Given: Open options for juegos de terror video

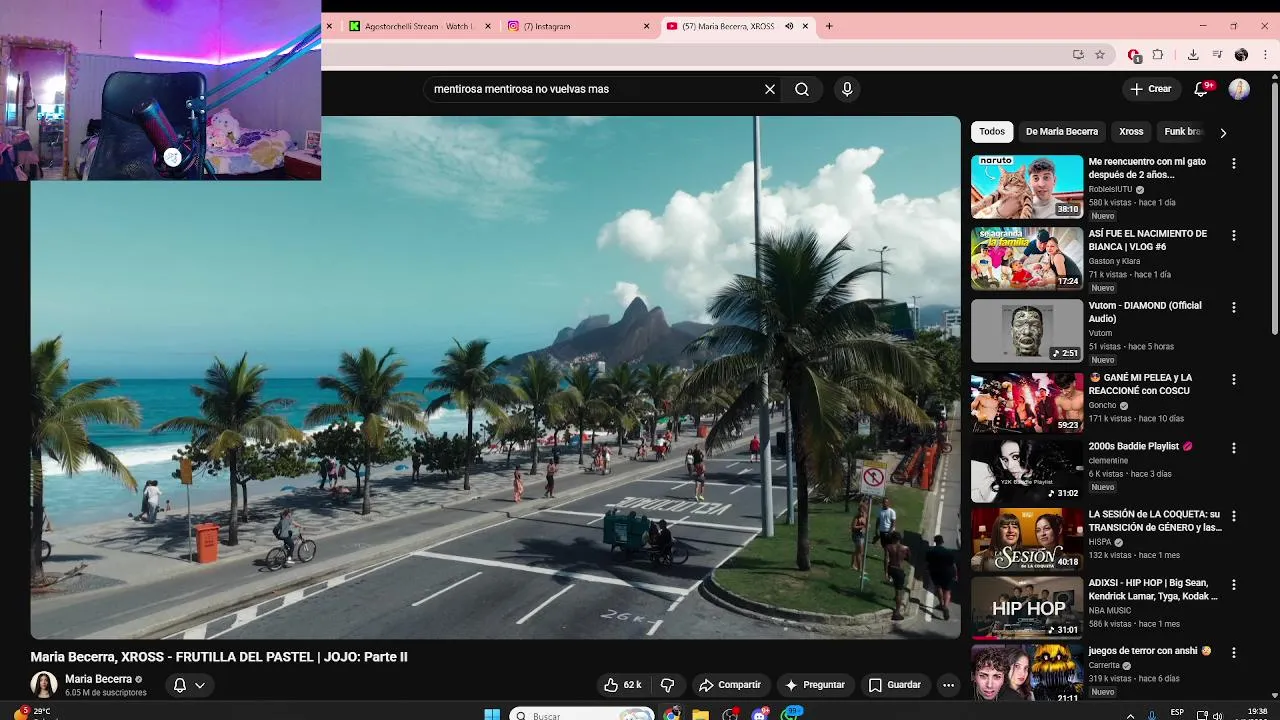Looking at the screenshot, I should (x=1233, y=652).
